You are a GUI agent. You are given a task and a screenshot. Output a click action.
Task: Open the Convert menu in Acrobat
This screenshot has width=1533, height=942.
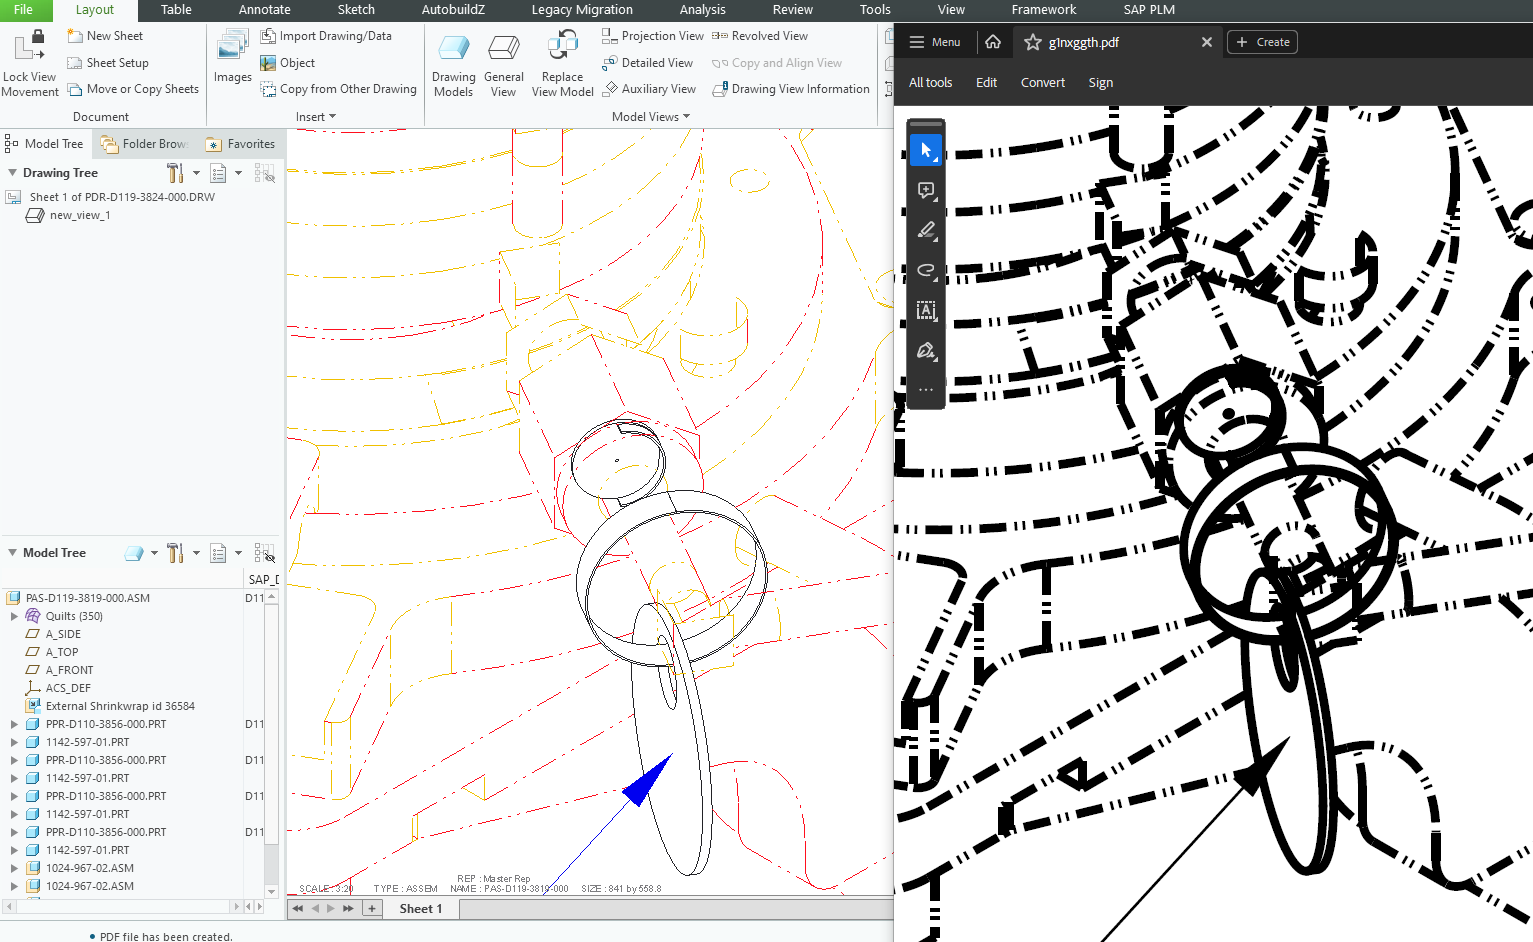pos(1042,82)
